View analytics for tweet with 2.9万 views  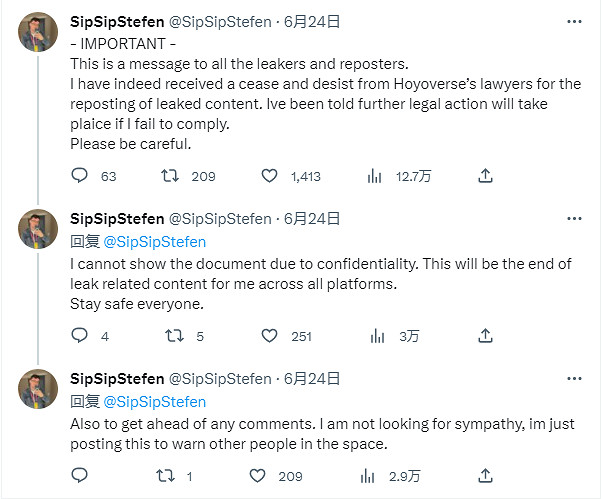click(x=376, y=476)
